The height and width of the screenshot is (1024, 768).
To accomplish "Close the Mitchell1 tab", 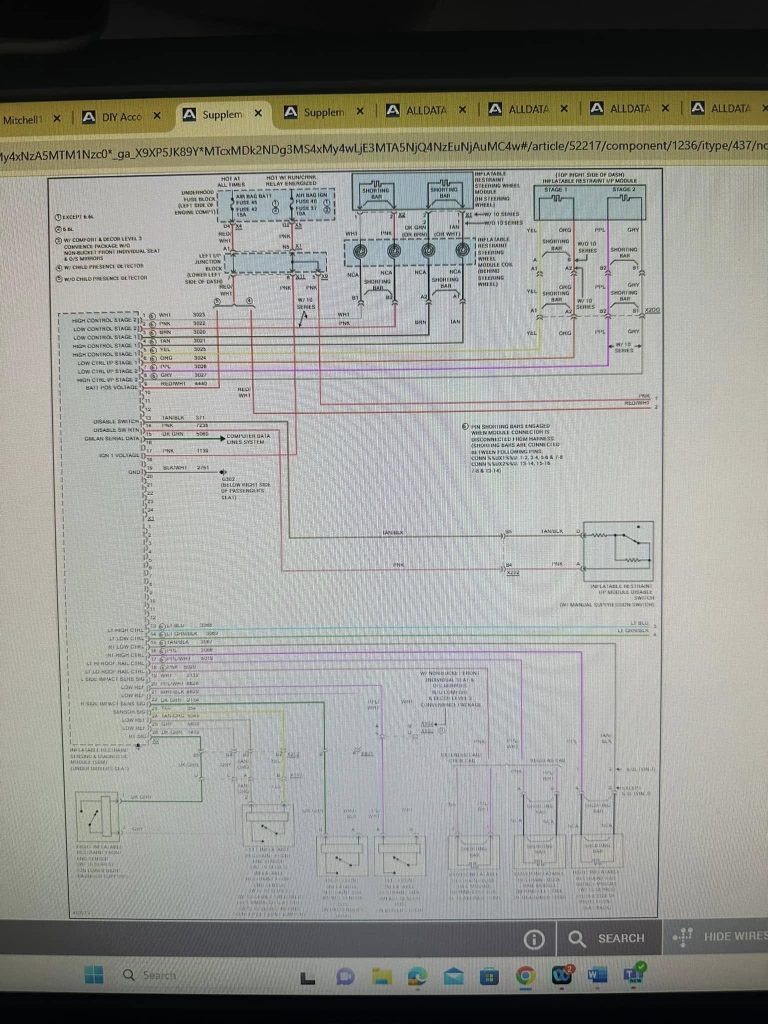I will [57, 118].
